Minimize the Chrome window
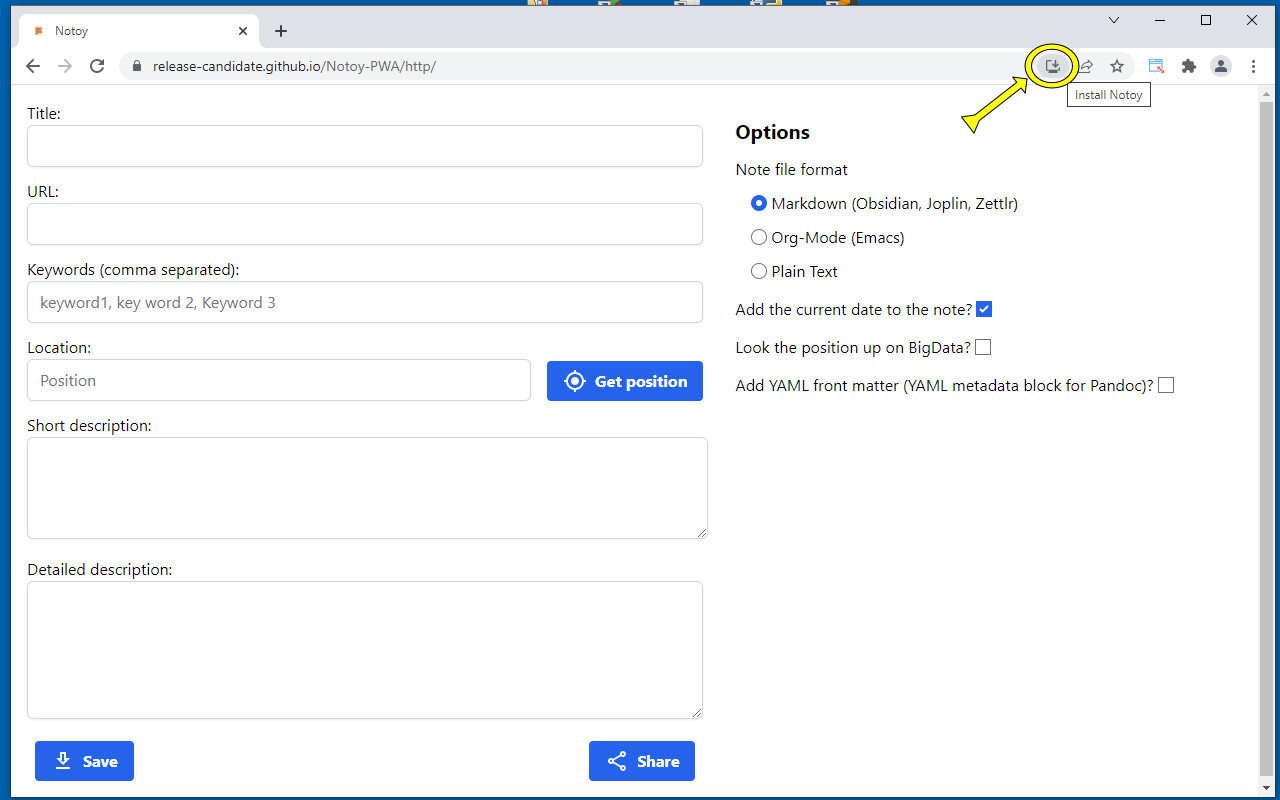Viewport: 1280px width, 800px height. point(1160,20)
